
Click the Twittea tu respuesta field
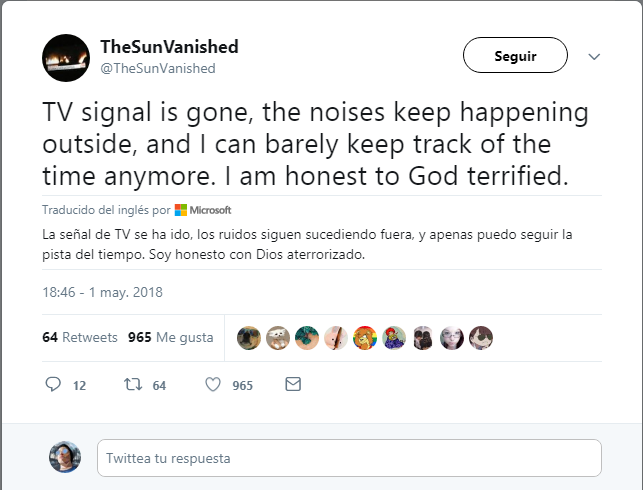tap(349, 458)
